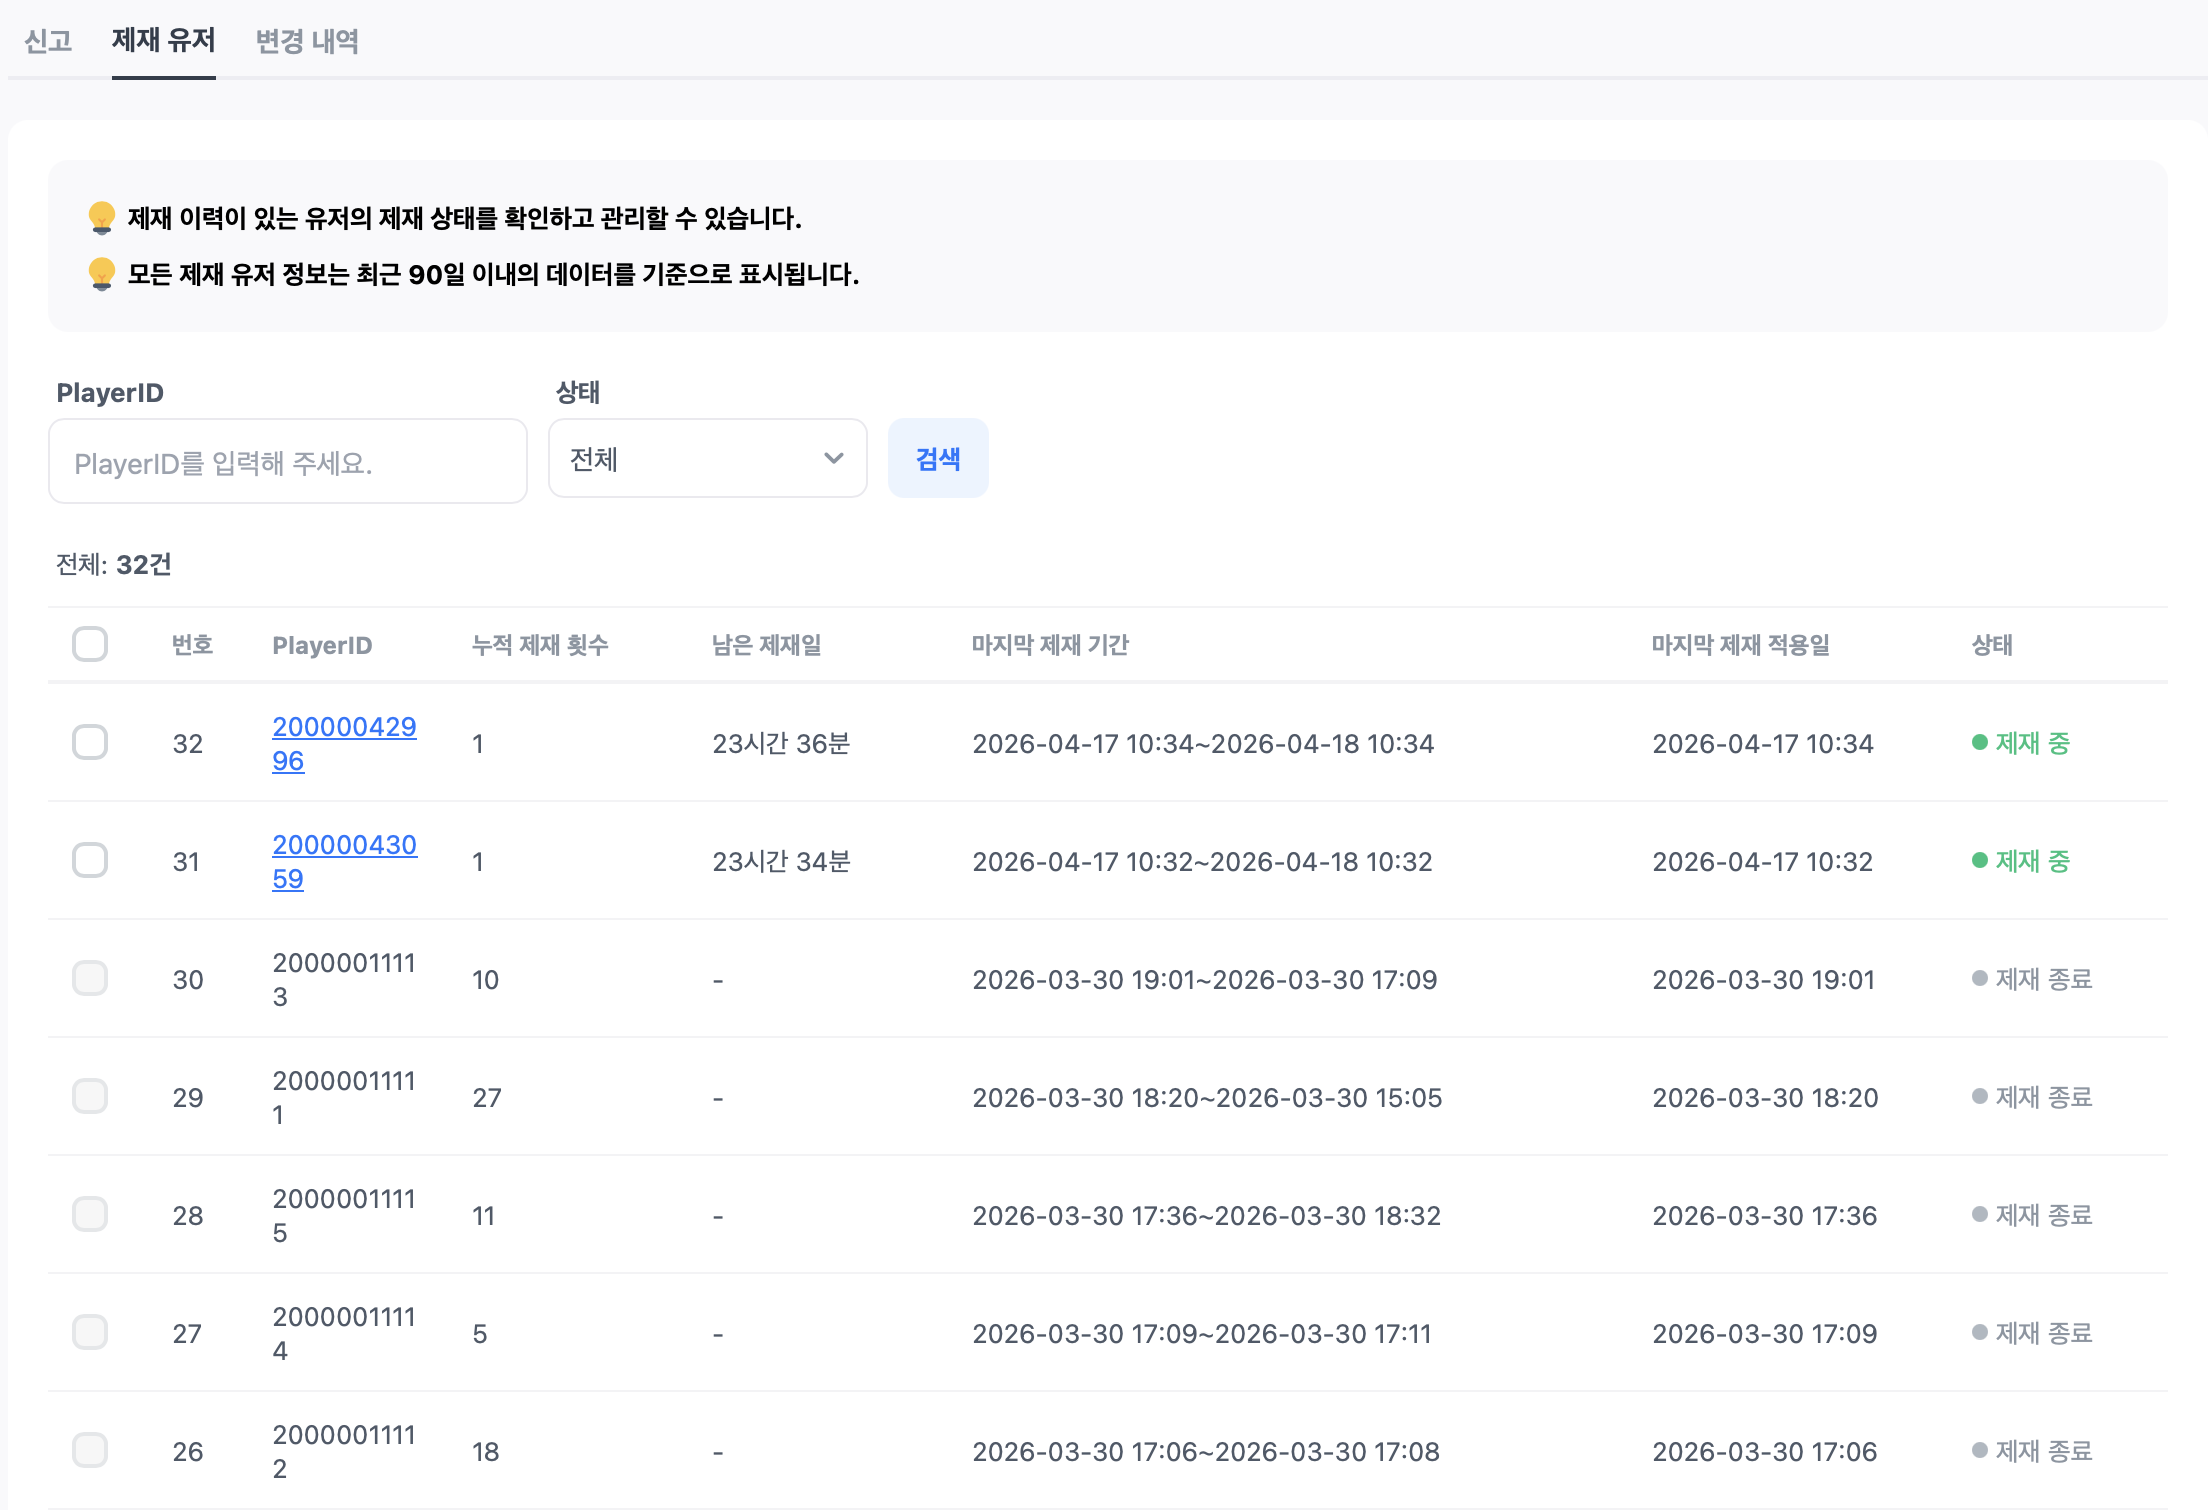Open the 변경 내역 tab
Image resolution: width=2208 pixels, height=1510 pixels.
[307, 41]
